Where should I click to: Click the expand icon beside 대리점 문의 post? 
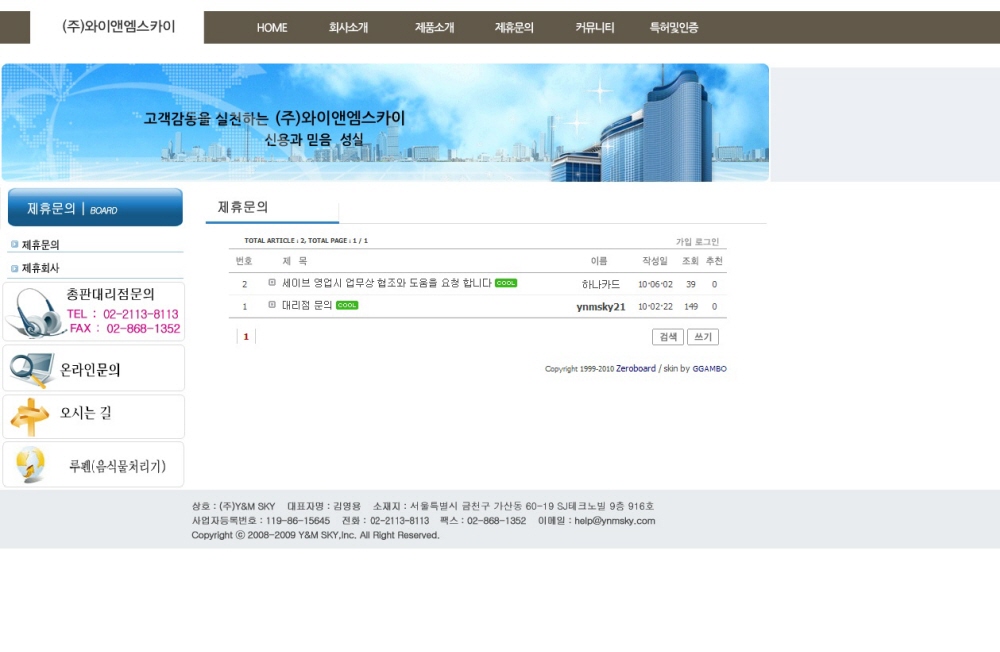click(272, 305)
